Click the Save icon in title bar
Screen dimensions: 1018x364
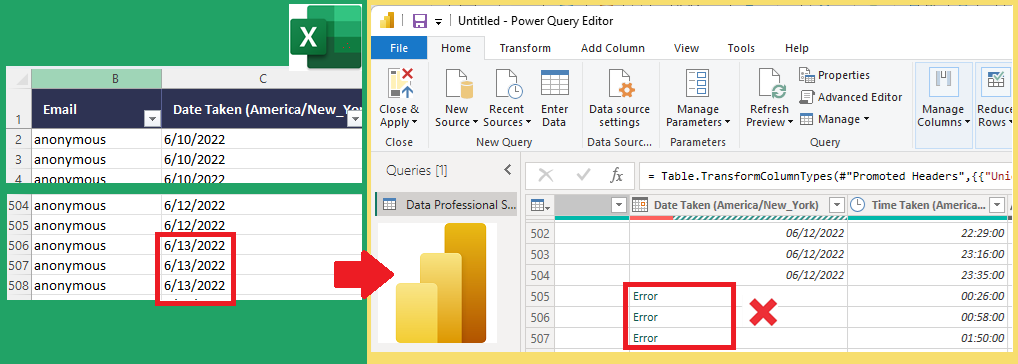[x=420, y=21]
